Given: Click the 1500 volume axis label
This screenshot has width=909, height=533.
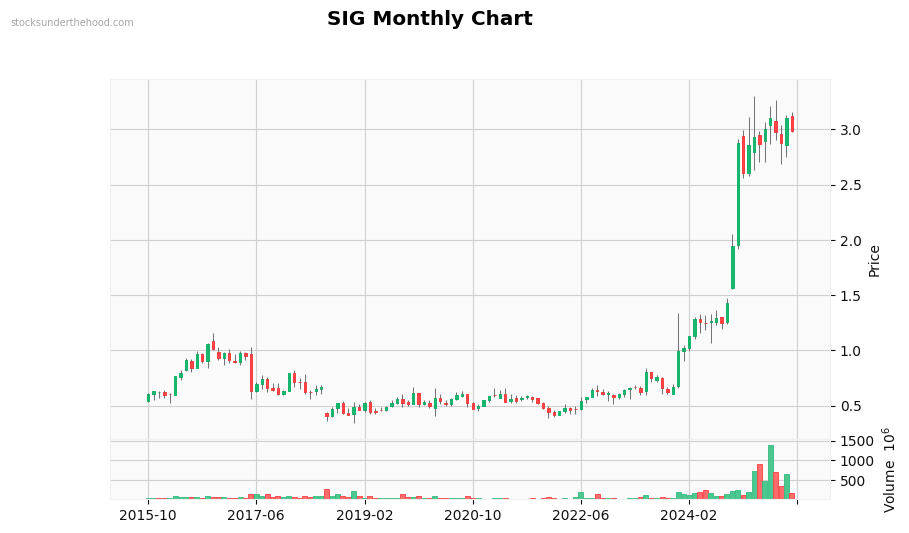Looking at the screenshot, I should click(857, 441).
